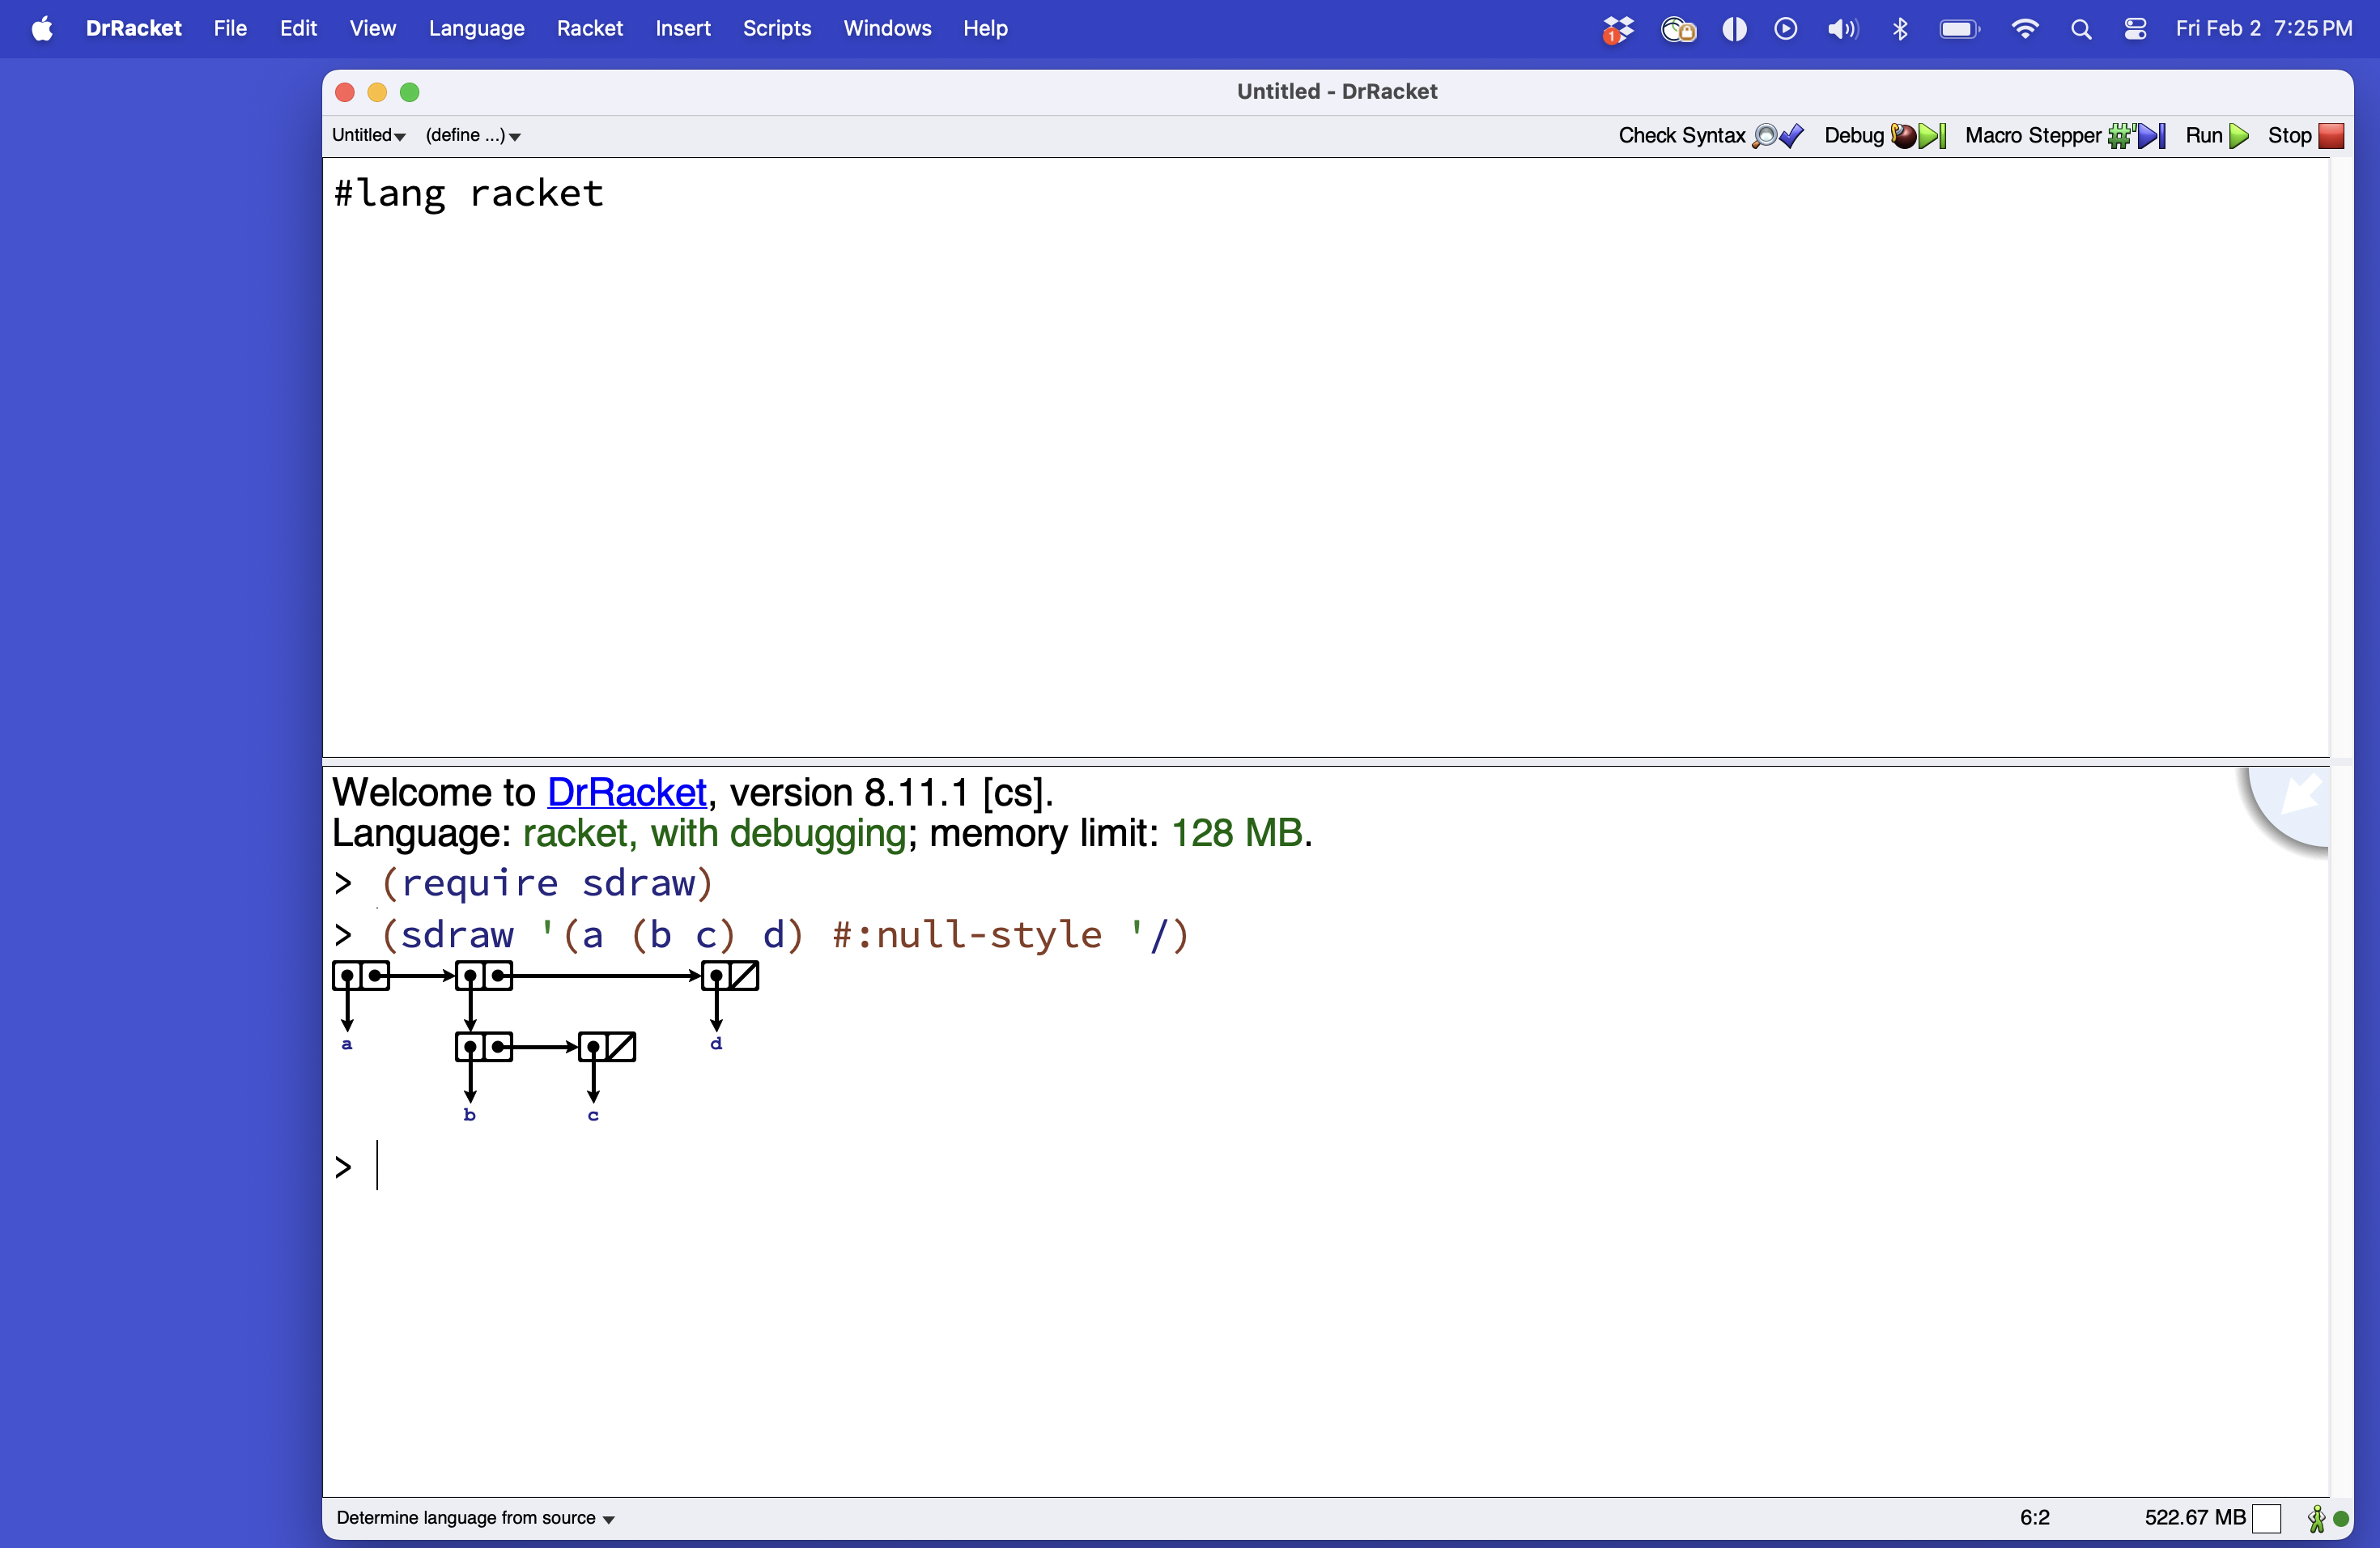Image resolution: width=2380 pixels, height=1548 pixels.
Task: Open the Racket menu
Action: click(590, 29)
